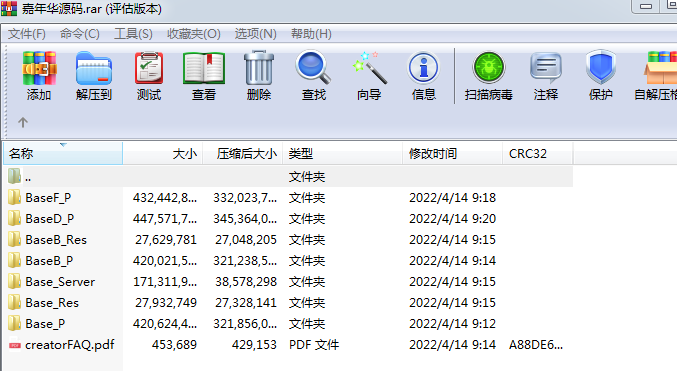The height and width of the screenshot is (371, 677).
Task: Open the 文件(F) menu
Action: [x=27, y=34]
